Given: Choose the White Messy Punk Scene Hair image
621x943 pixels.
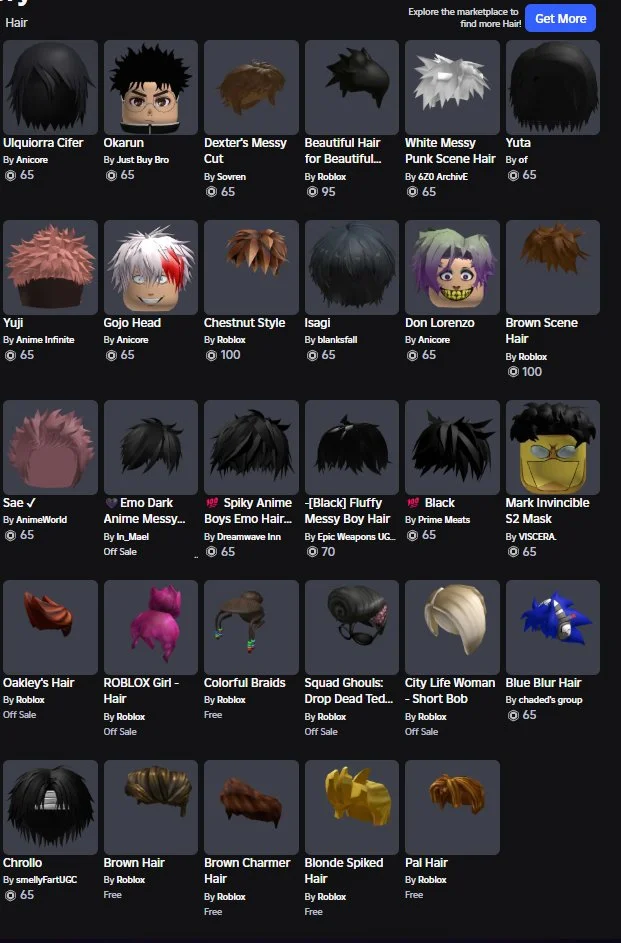Looking at the screenshot, I should coord(452,87).
